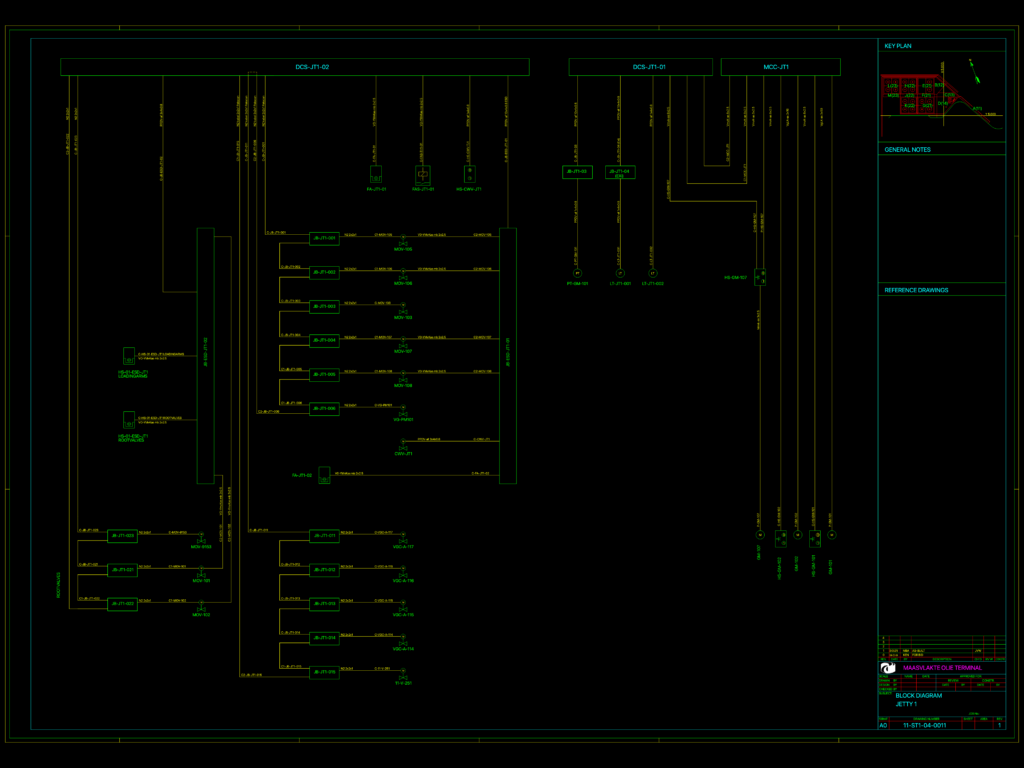Select junction box JB-JT1-006

[x=324, y=409]
